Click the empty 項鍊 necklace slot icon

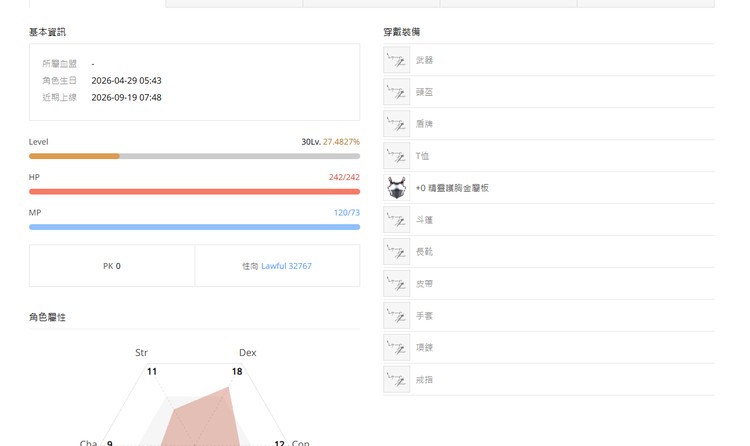397,347
